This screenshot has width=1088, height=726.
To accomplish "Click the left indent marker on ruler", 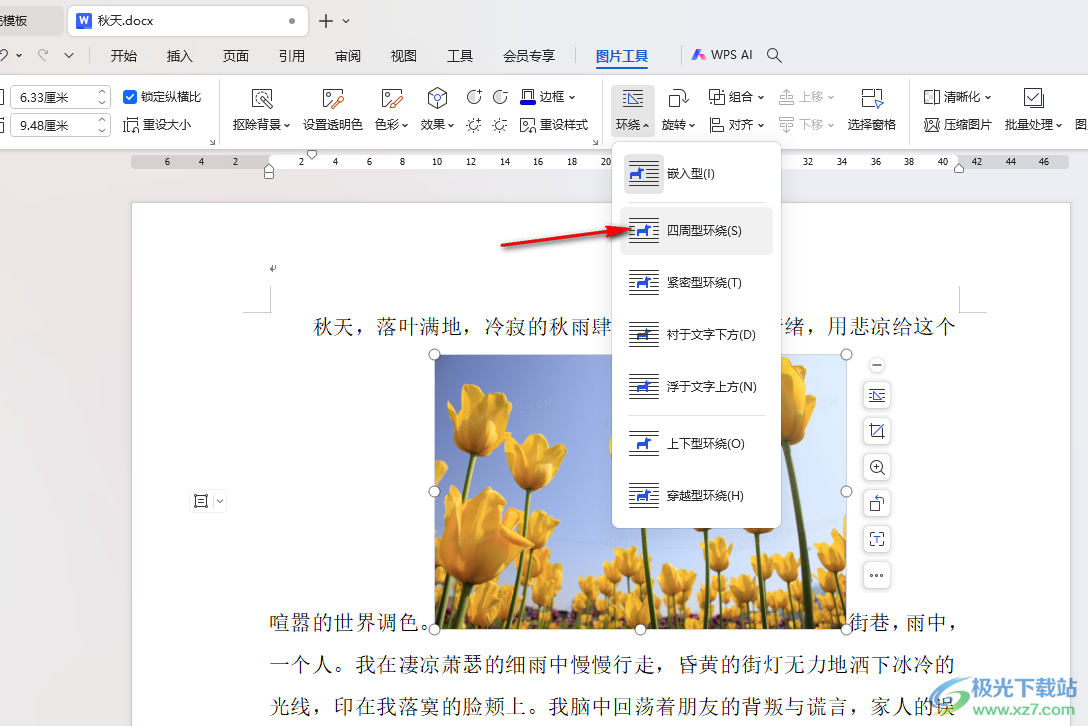I will (x=269, y=171).
